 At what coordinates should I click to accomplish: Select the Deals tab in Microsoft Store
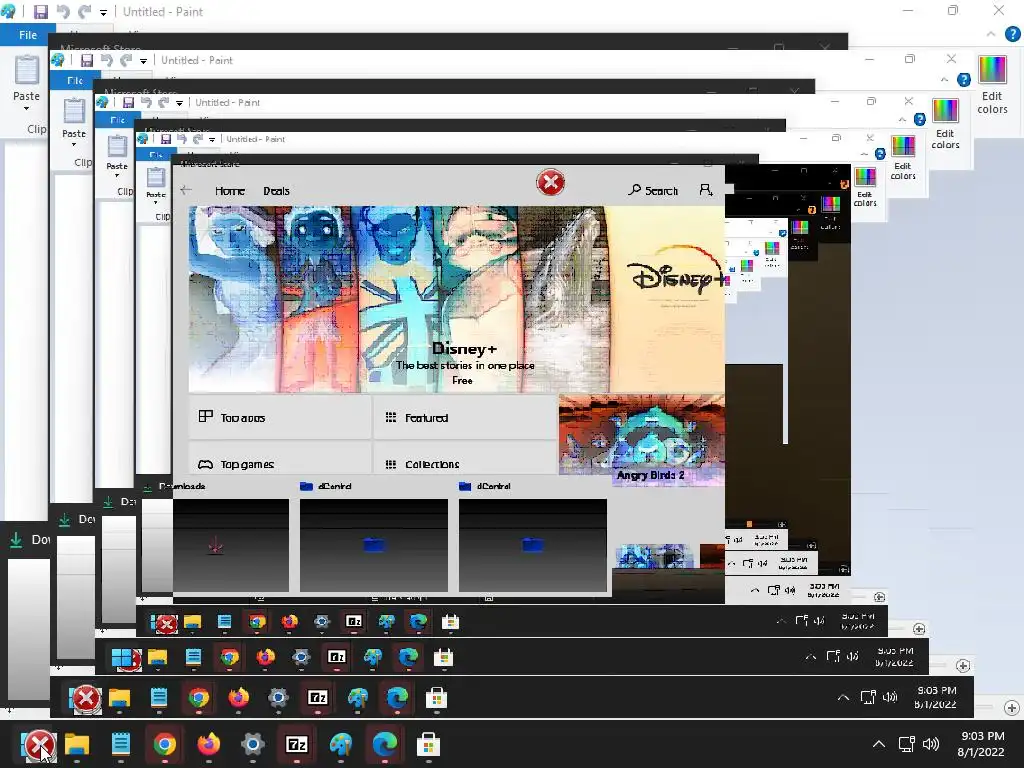click(276, 191)
